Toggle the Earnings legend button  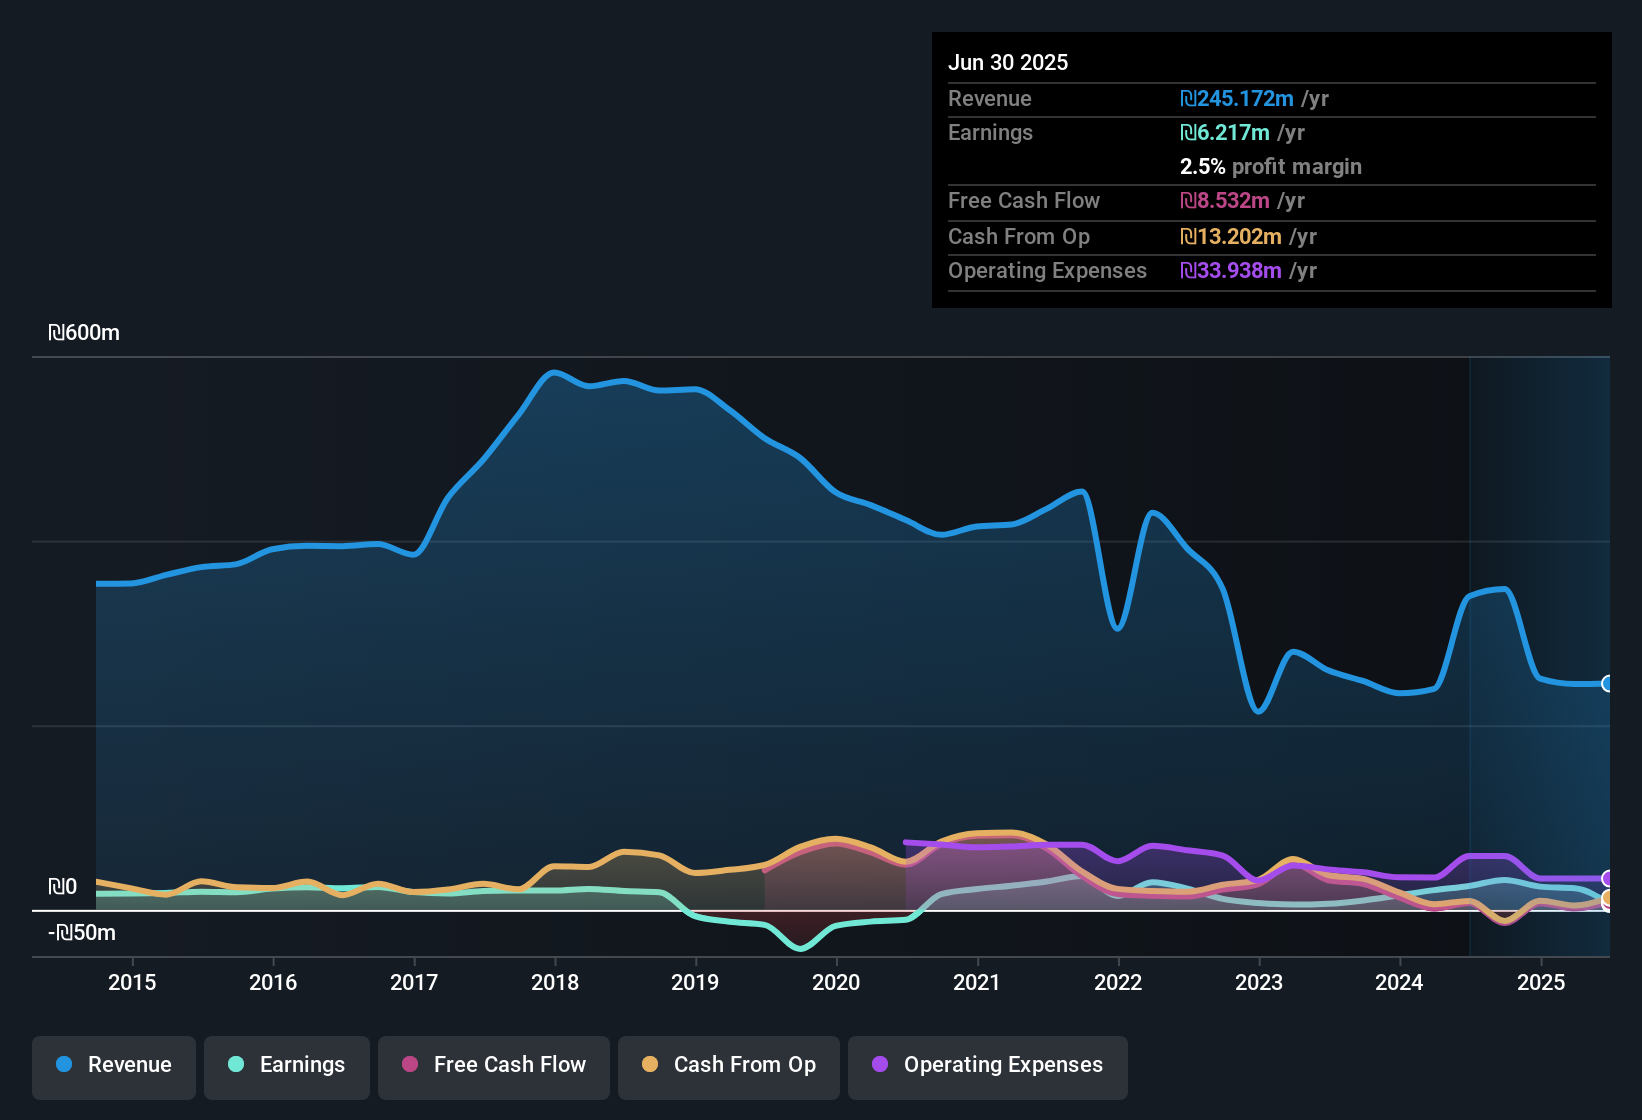click(287, 1065)
